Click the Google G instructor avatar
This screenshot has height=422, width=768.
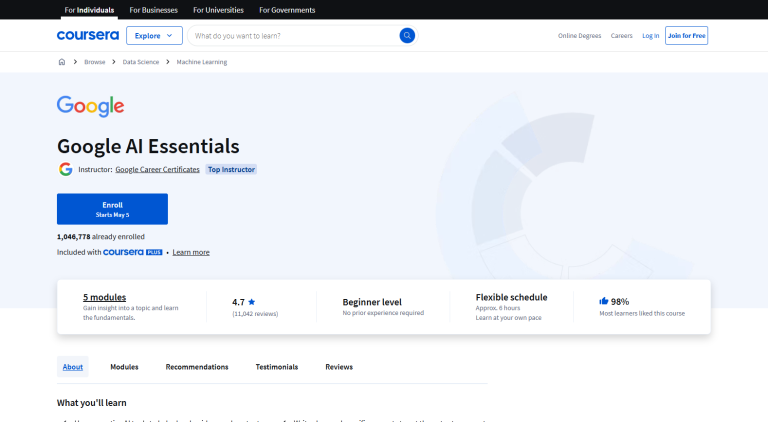[x=66, y=169]
